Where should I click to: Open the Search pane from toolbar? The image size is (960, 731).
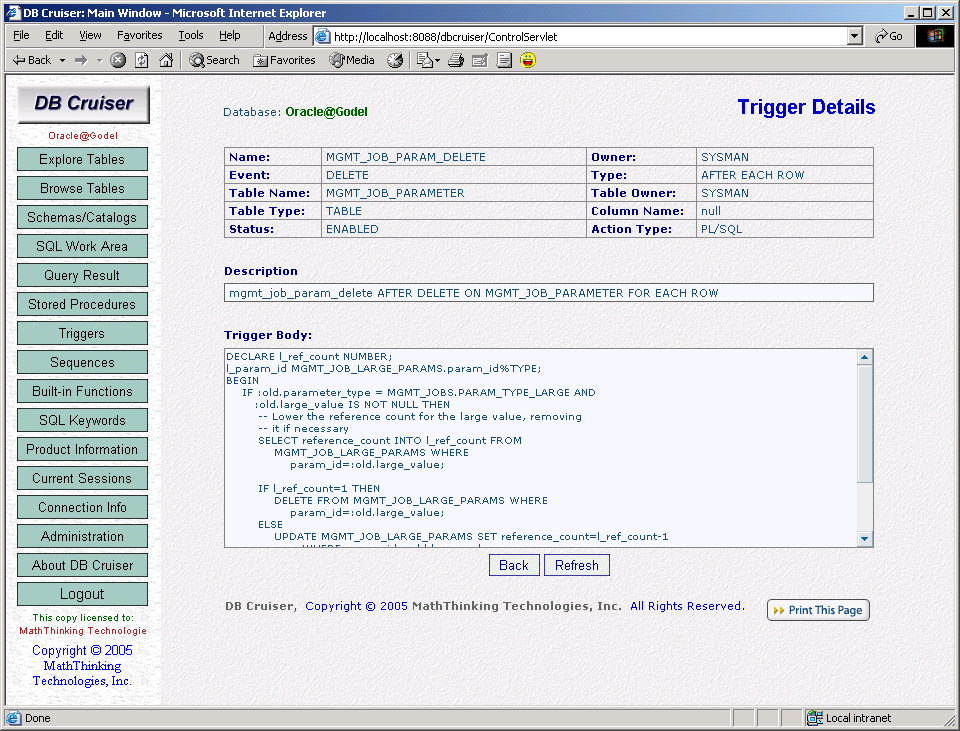pyautogui.click(x=214, y=60)
